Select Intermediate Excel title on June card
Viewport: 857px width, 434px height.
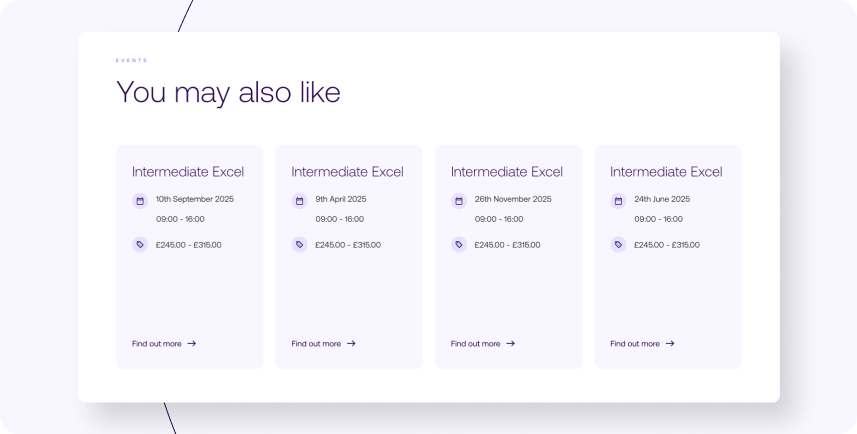pos(666,172)
